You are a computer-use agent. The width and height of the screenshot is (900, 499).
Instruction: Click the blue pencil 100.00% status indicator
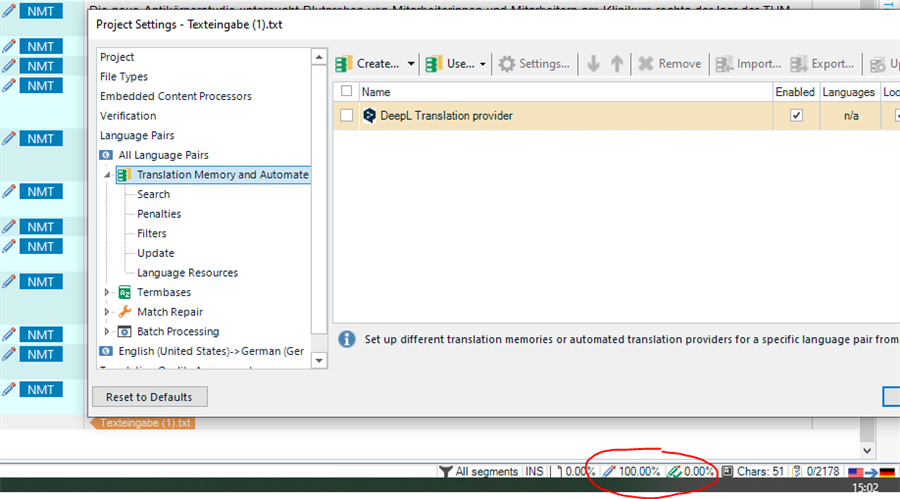coord(631,471)
